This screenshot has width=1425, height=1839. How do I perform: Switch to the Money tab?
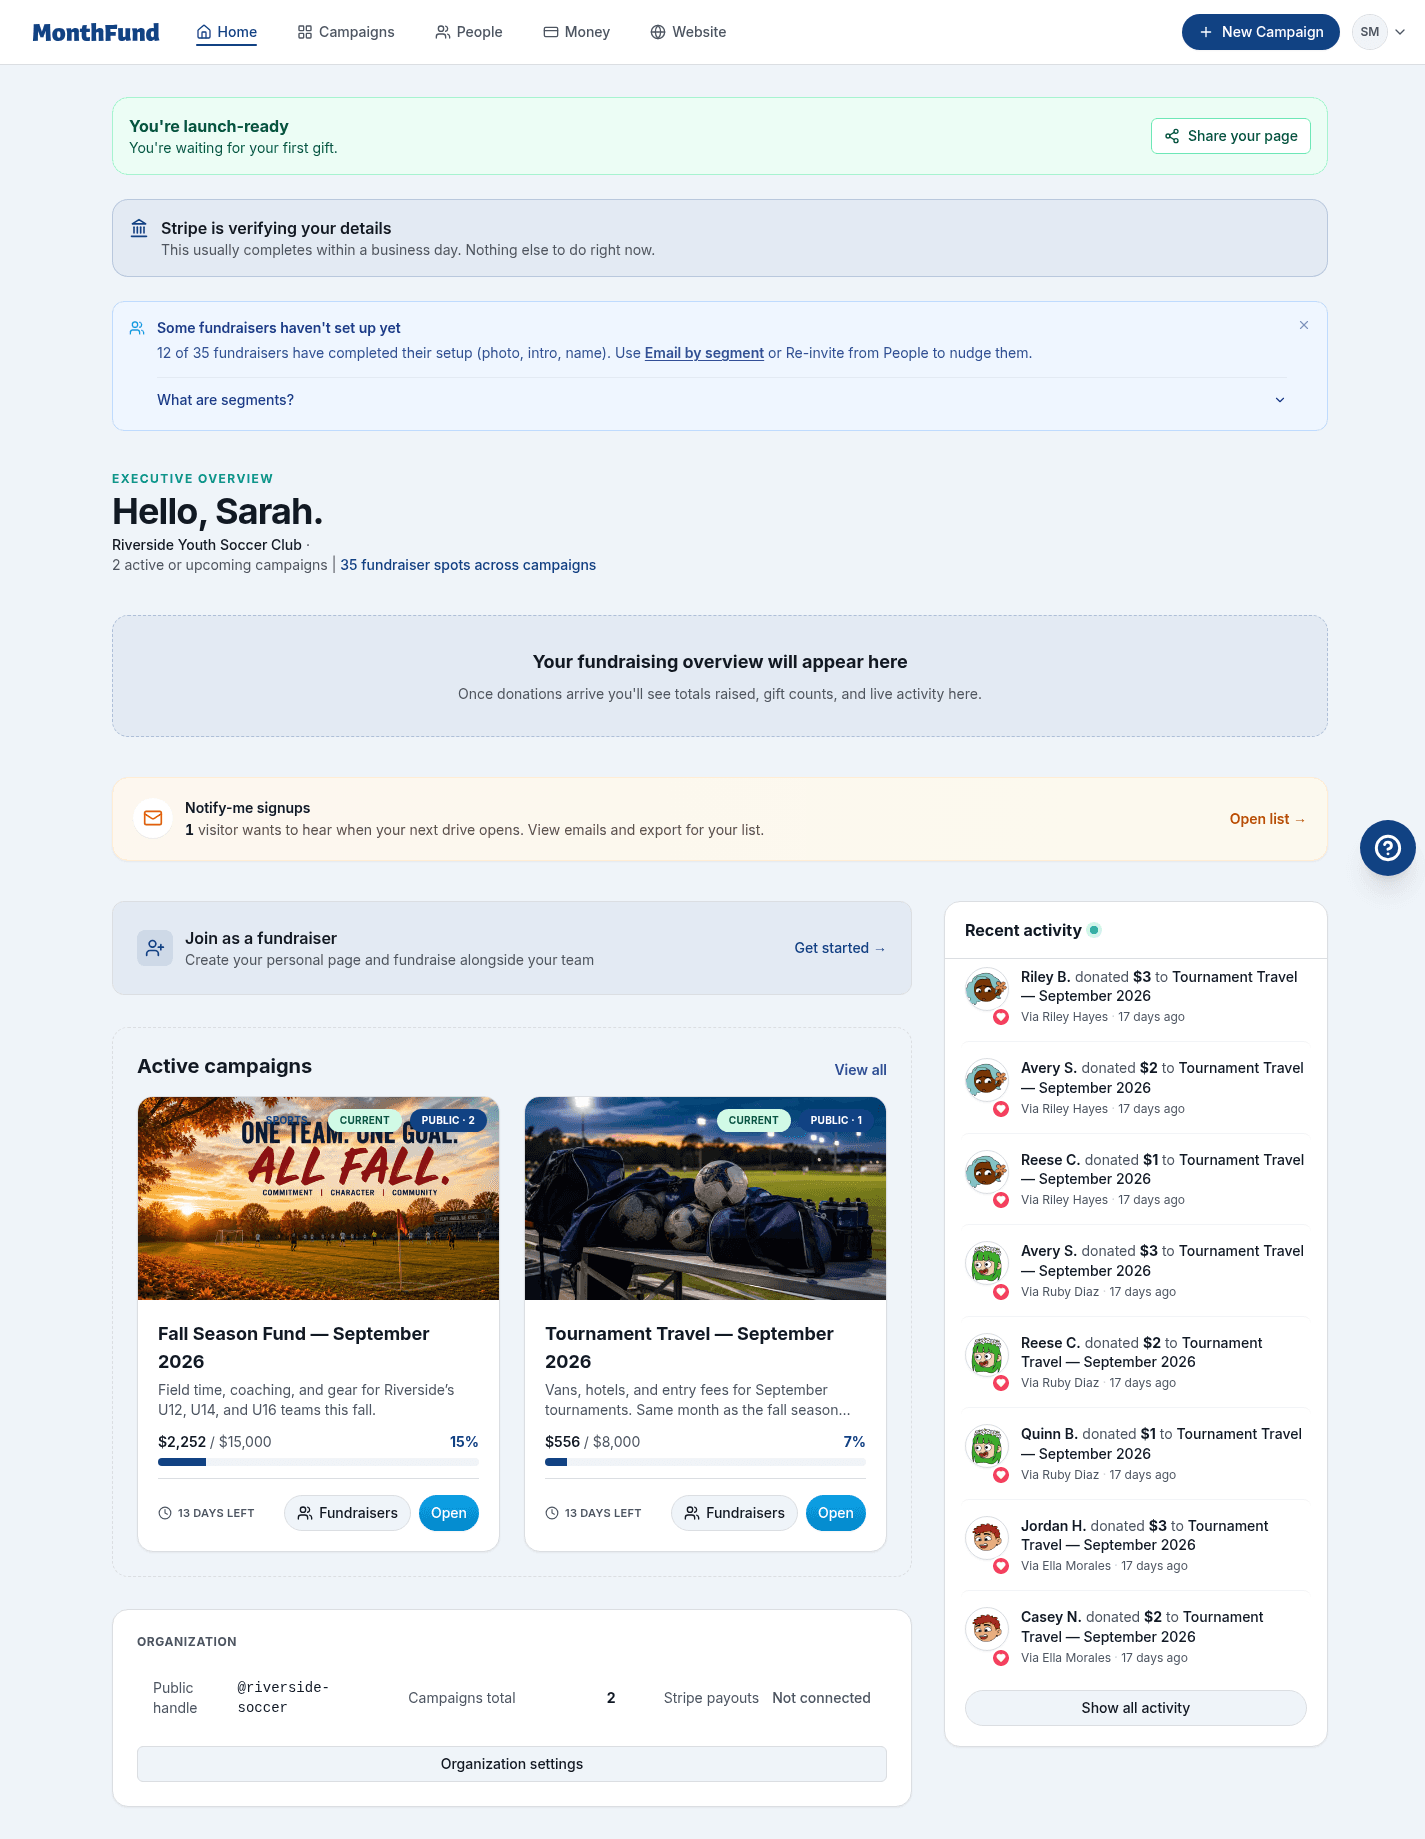click(x=577, y=32)
